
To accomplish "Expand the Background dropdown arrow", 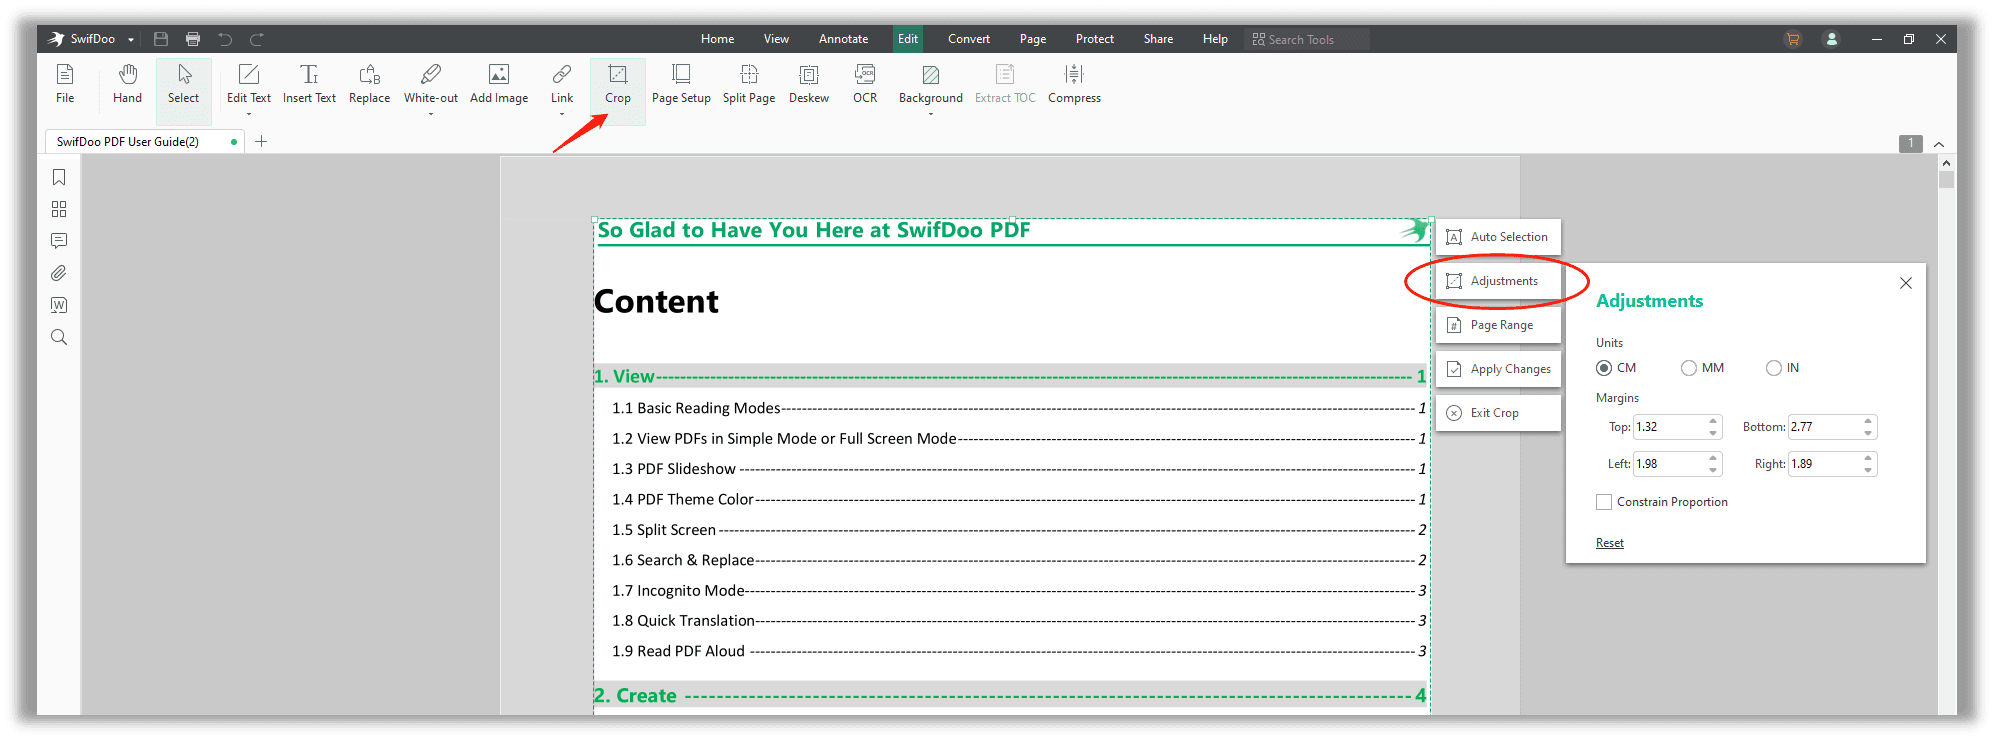I will pos(931,114).
